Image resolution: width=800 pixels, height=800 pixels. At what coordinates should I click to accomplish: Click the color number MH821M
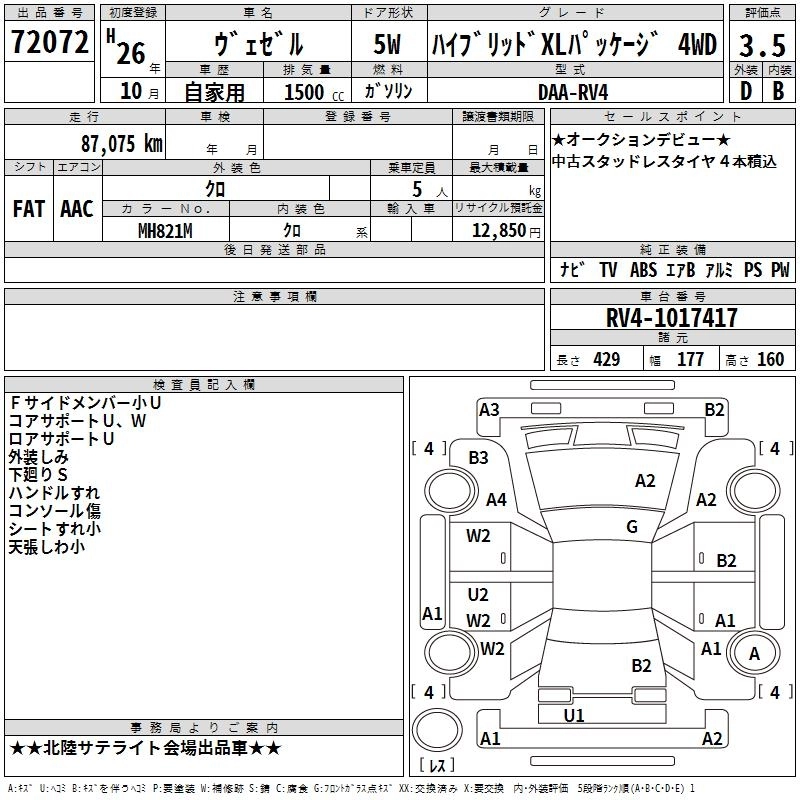point(166,229)
